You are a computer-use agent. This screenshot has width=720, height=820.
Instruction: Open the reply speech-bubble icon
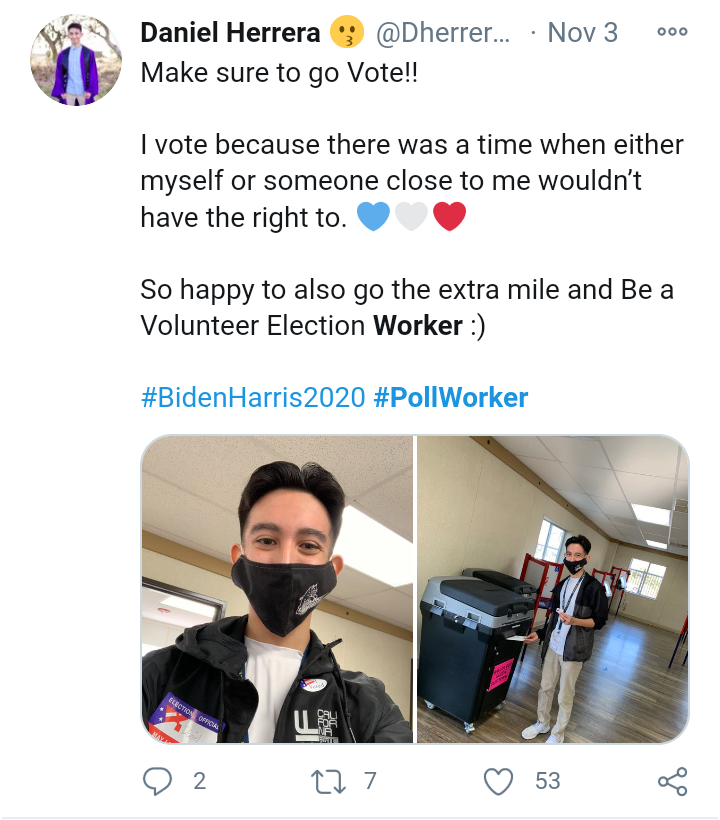pos(157,781)
